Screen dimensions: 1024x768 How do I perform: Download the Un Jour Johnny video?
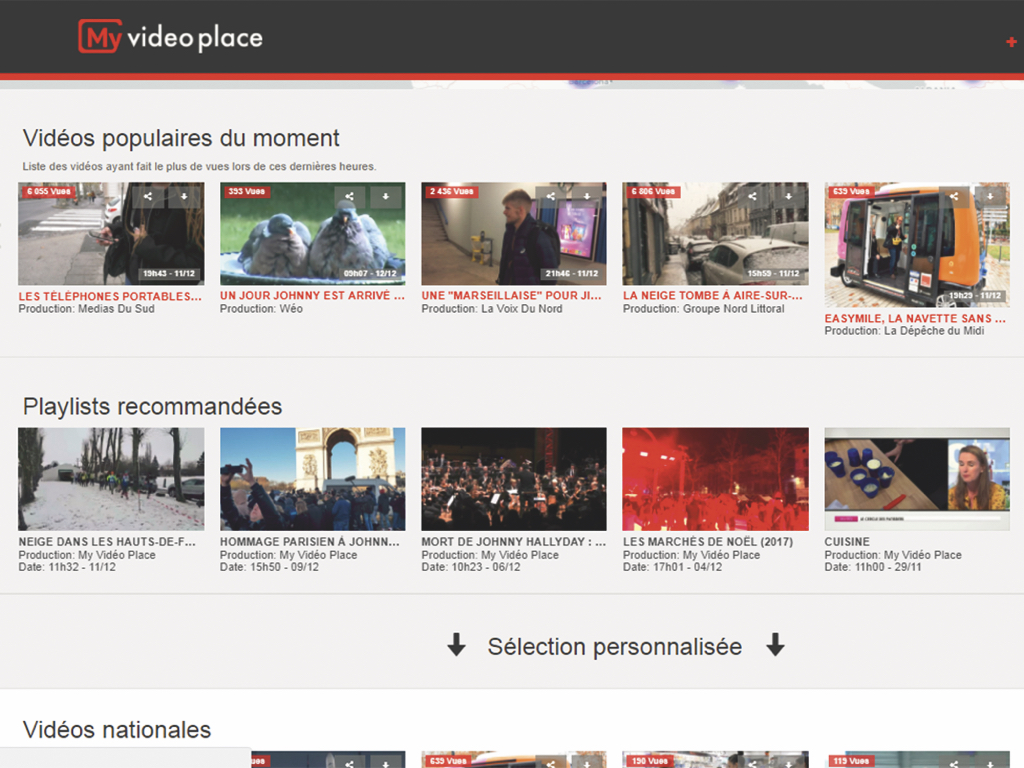[x=386, y=197]
